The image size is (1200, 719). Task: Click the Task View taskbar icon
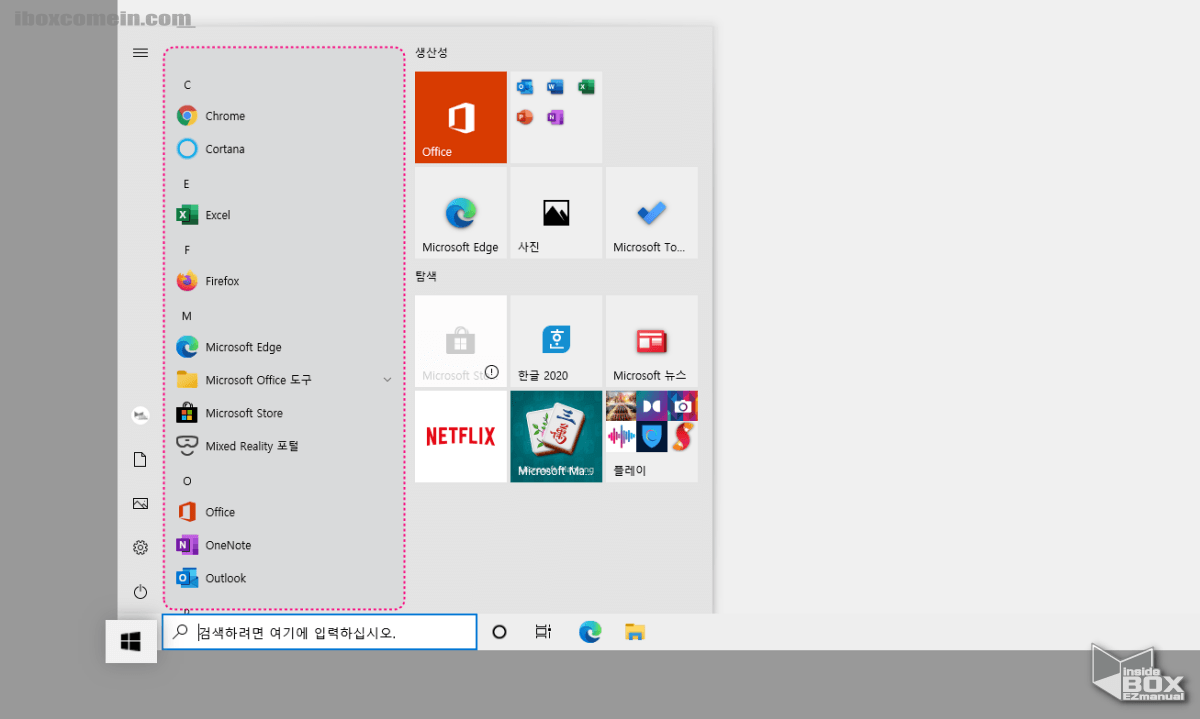pyautogui.click(x=542, y=631)
